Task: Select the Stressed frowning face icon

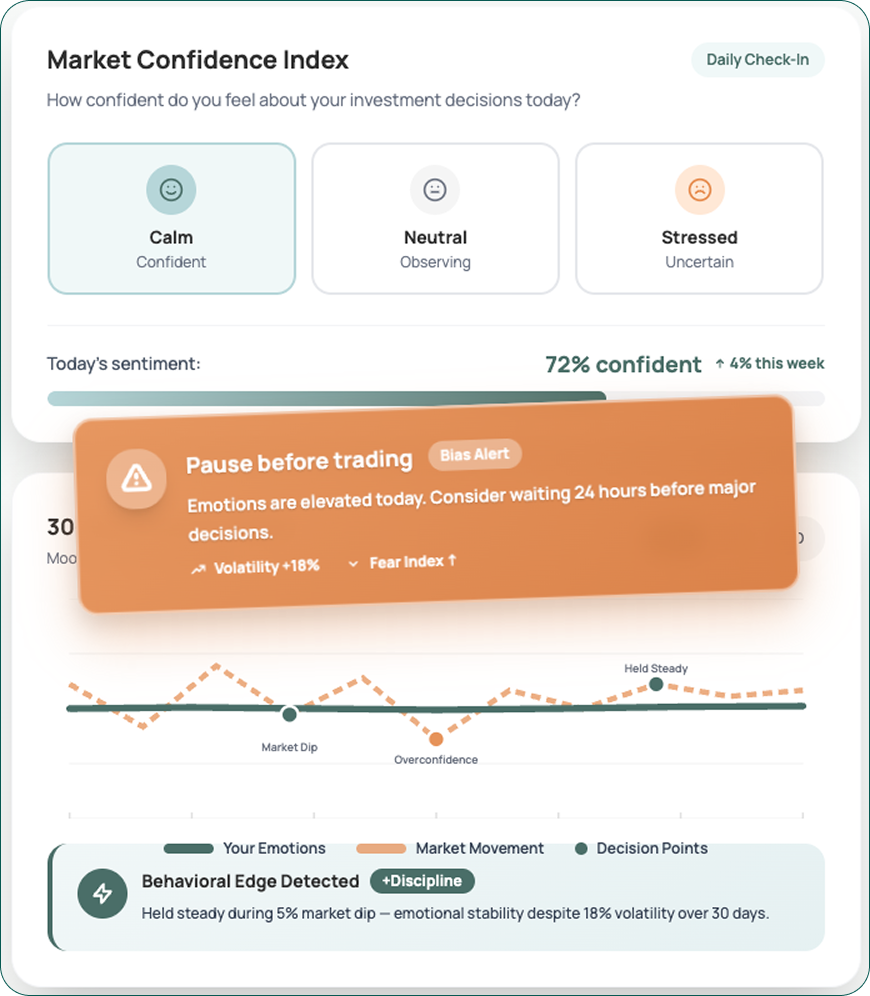Action: (x=699, y=189)
